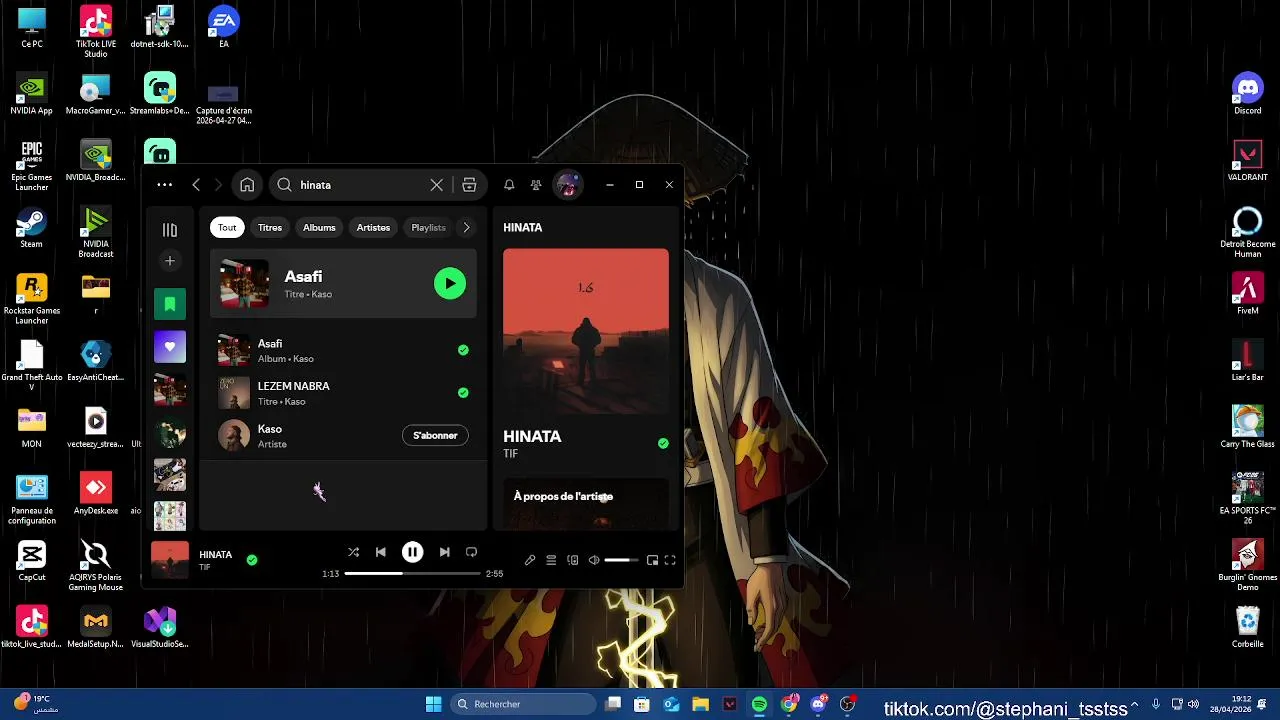
Task: Open Kaso artist result
Action: [x=343, y=436]
